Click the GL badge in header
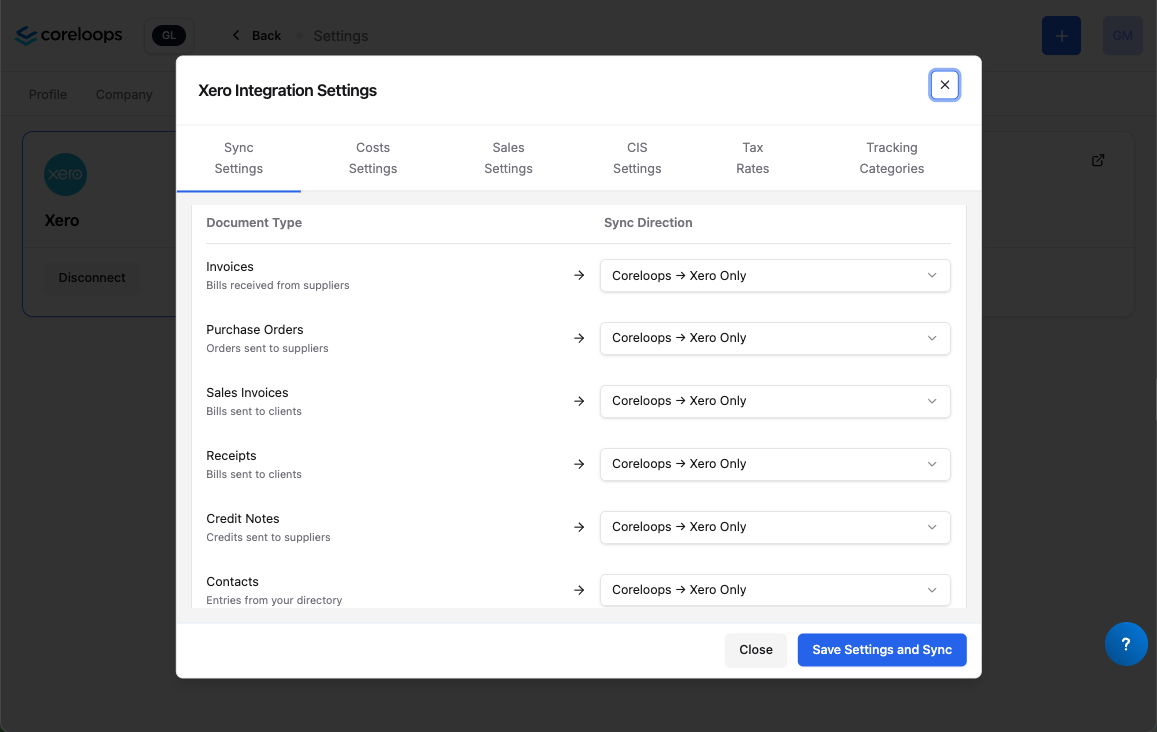The height and width of the screenshot is (732, 1157). click(x=169, y=35)
